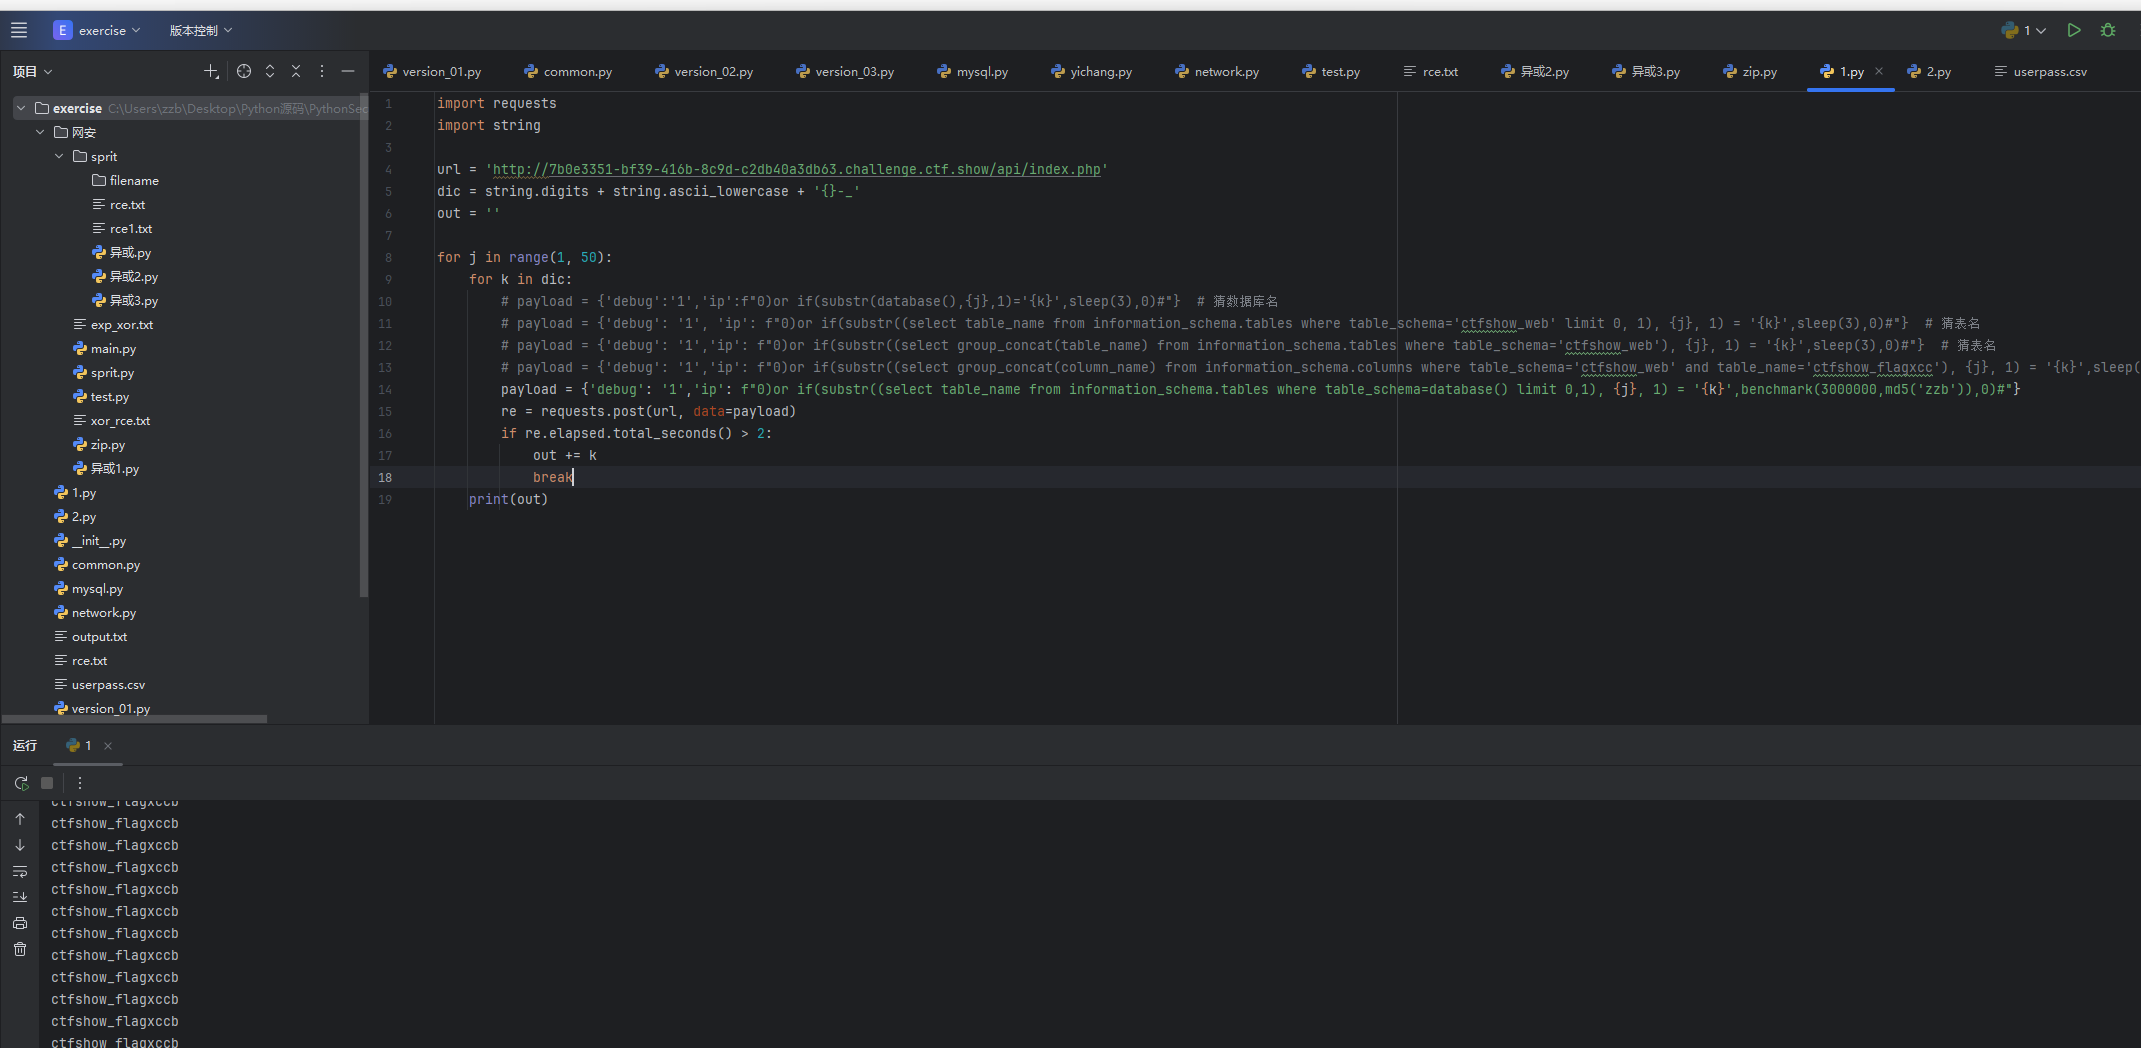The width and height of the screenshot is (2141, 1048).
Task: Switch to mysql.py tab
Action: point(973,71)
